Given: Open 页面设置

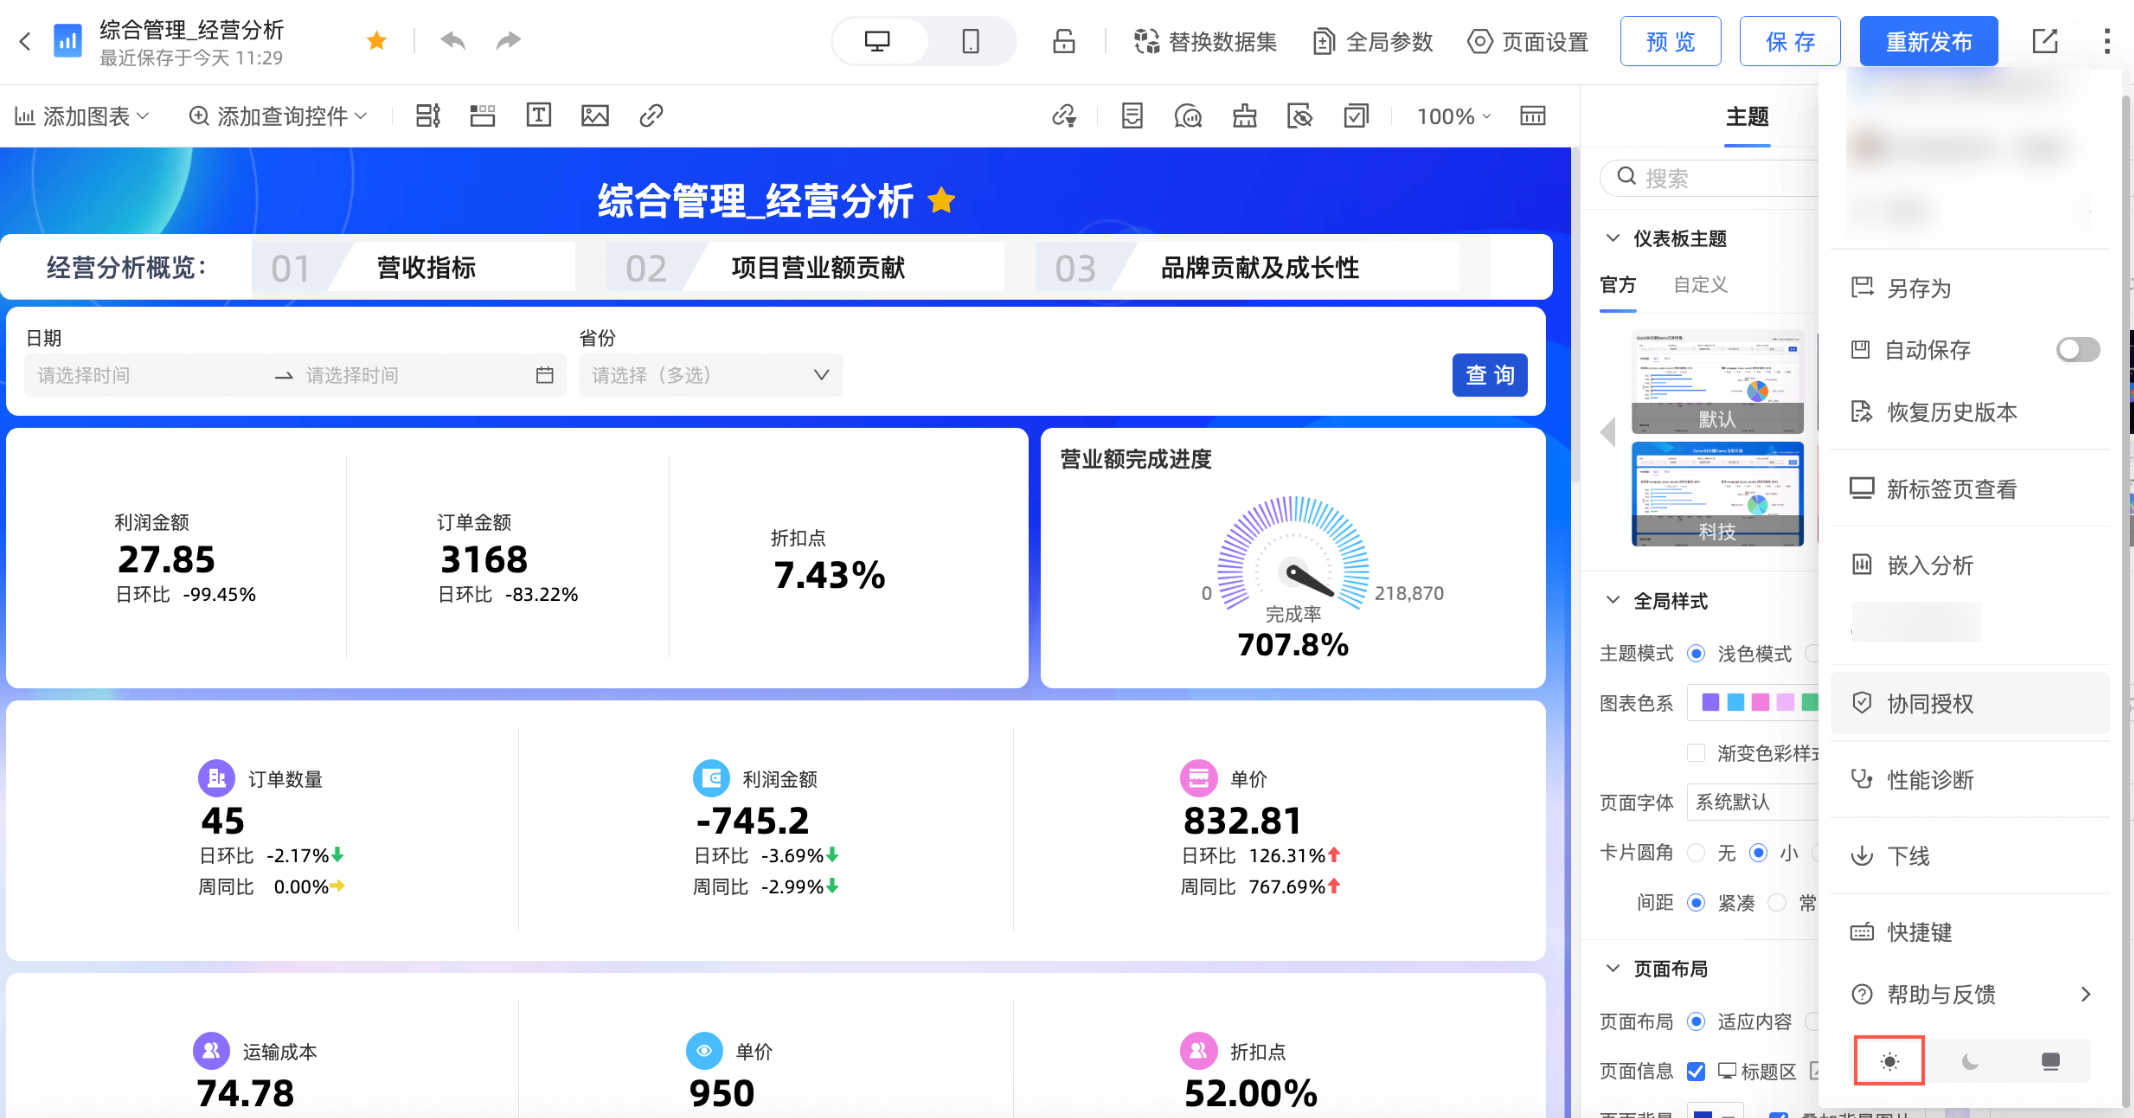Looking at the screenshot, I should (1528, 41).
